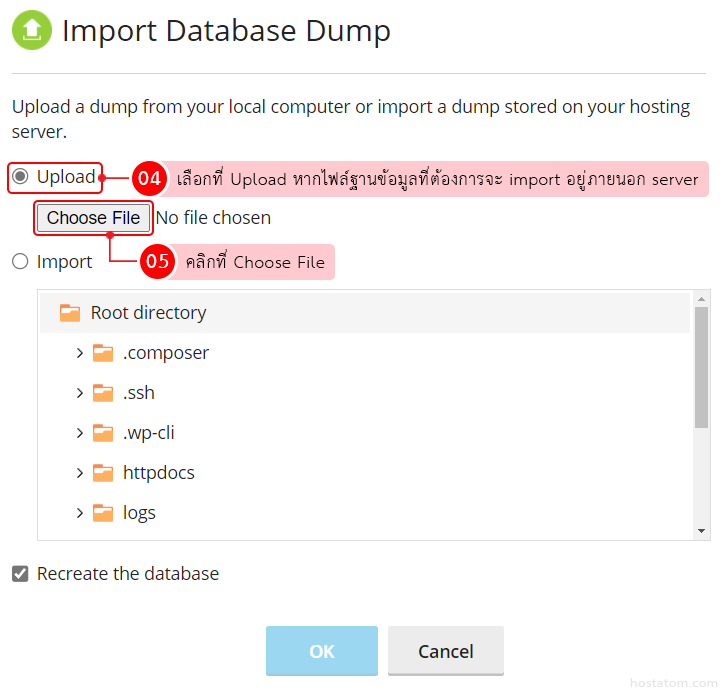Expand the httpdocs tree node
The height and width of the screenshot is (690, 720).
(x=79, y=473)
